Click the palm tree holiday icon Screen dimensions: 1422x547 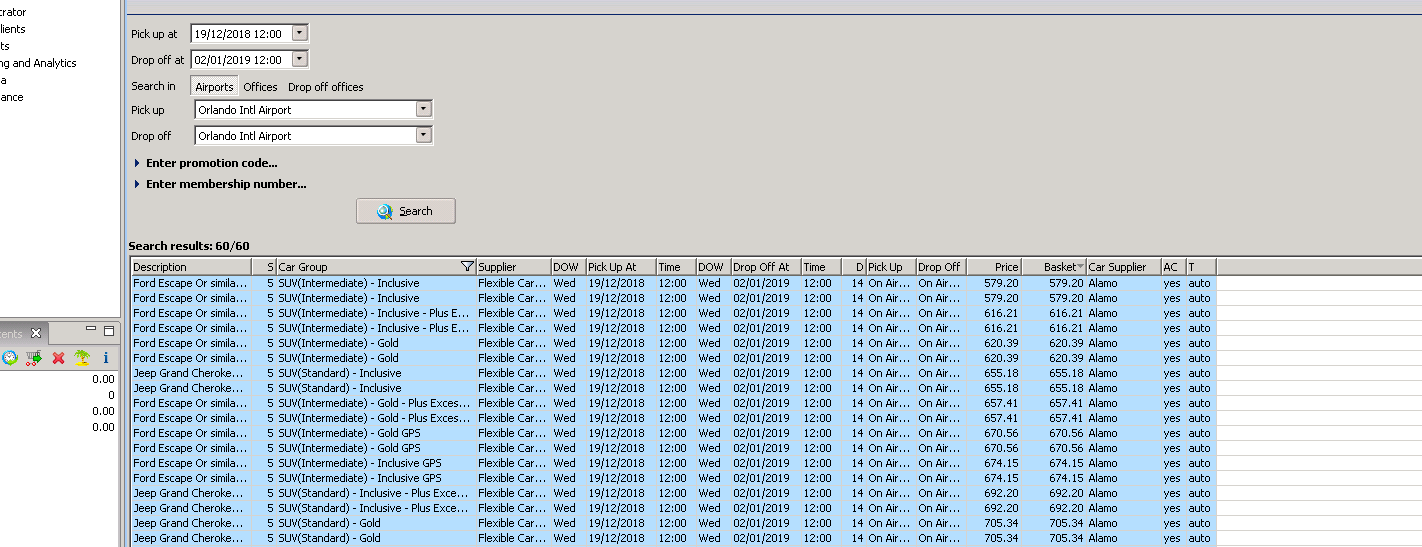[x=82, y=357]
